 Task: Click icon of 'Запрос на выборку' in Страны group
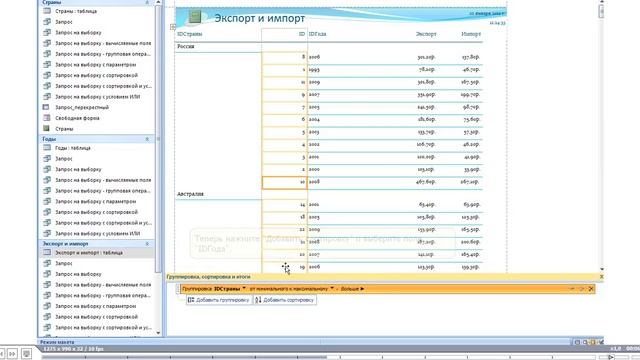pyautogui.click(x=47, y=32)
